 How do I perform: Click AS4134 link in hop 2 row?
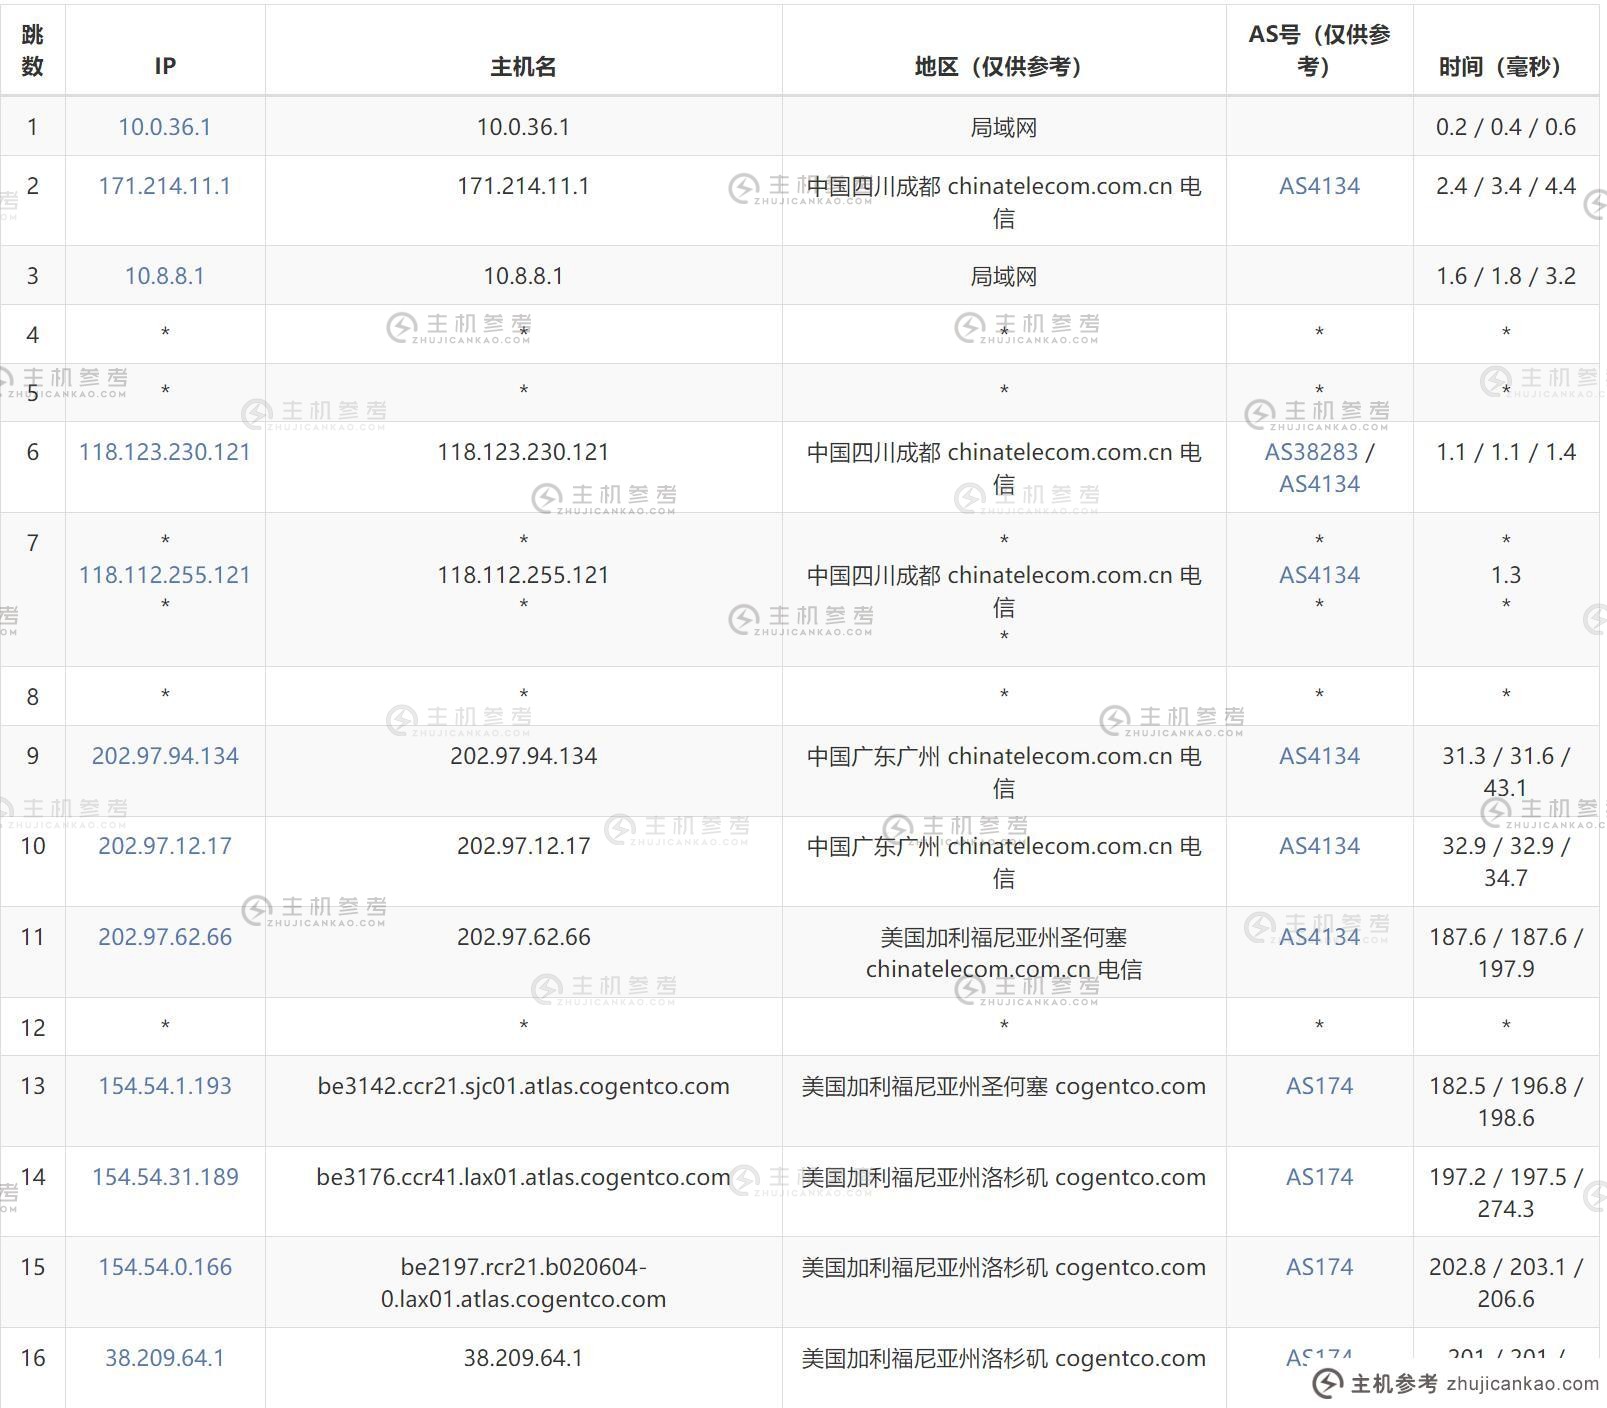click(1319, 186)
